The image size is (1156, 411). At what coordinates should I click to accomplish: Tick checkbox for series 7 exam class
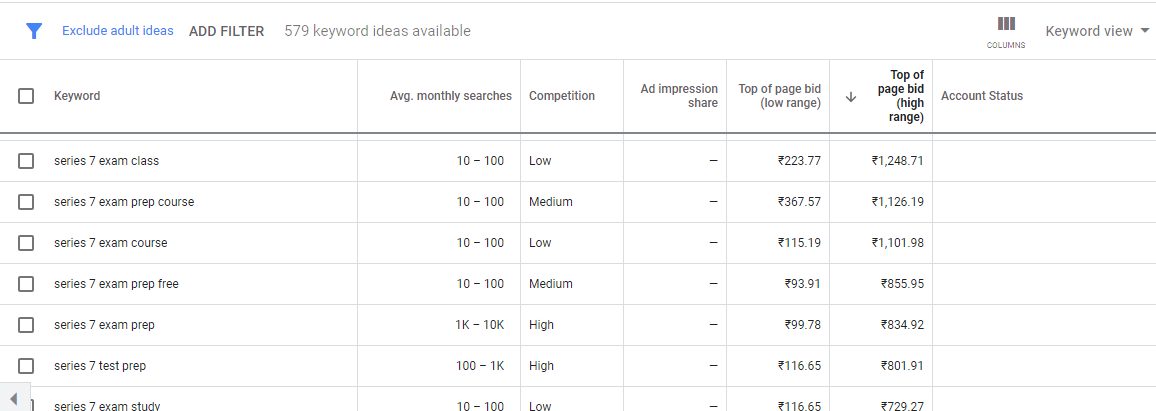point(26,161)
